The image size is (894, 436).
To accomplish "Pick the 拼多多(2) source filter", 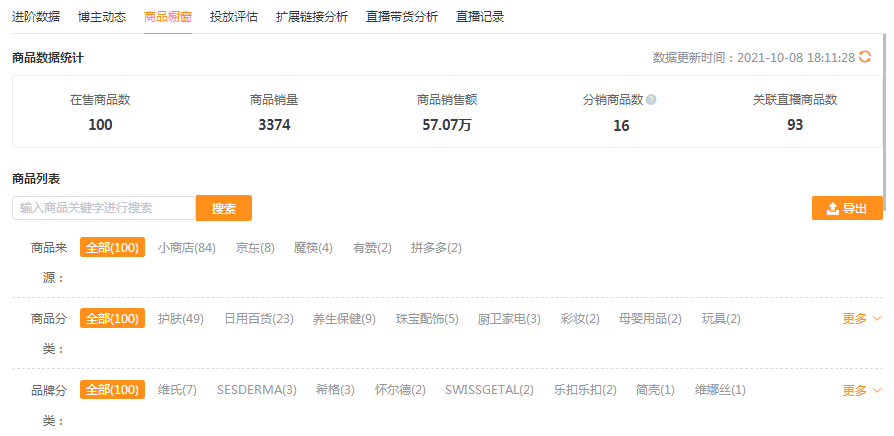I will pyautogui.click(x=436, y=247).
